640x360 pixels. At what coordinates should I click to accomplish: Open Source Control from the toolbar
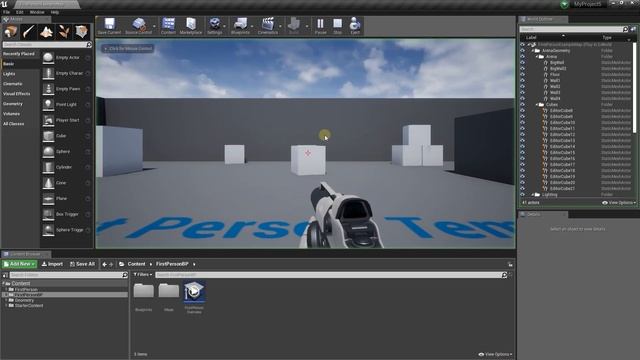(139, 26)
